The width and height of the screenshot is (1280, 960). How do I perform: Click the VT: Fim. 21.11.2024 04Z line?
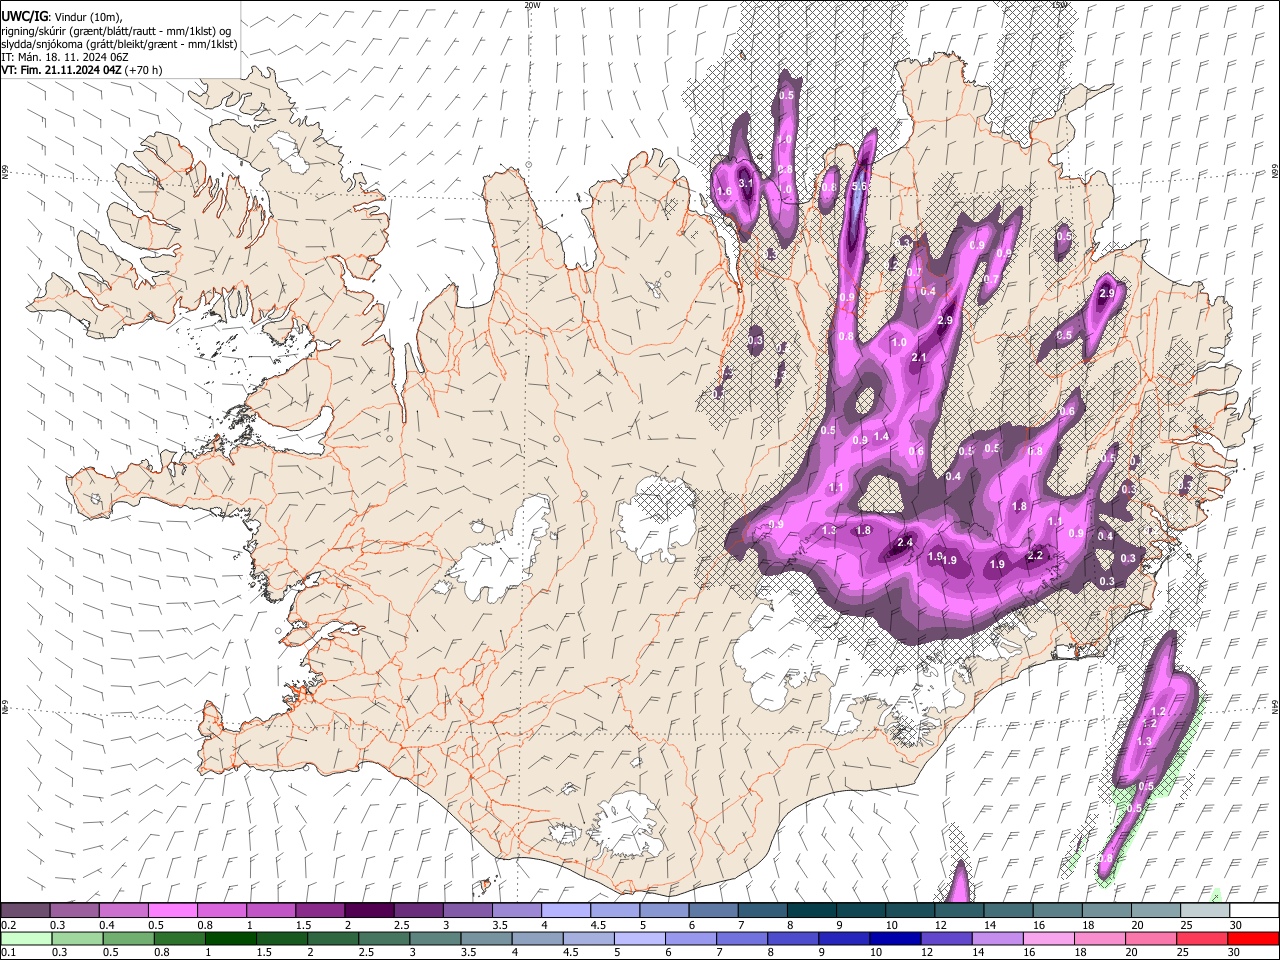pyautogui.click(x=82, y=70)
